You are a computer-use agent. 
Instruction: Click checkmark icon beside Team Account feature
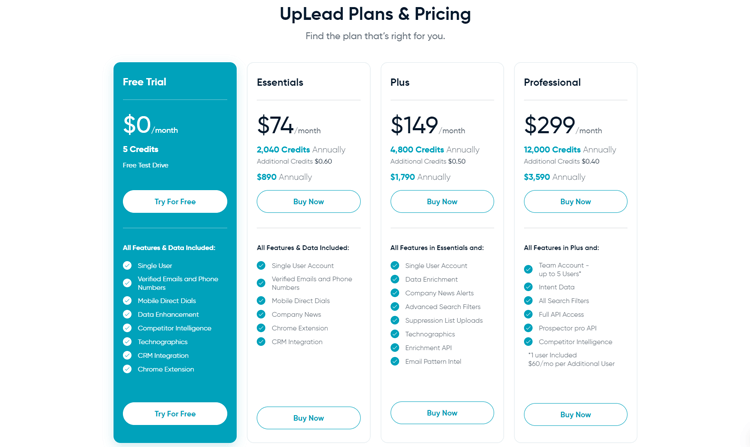[528, 269]
